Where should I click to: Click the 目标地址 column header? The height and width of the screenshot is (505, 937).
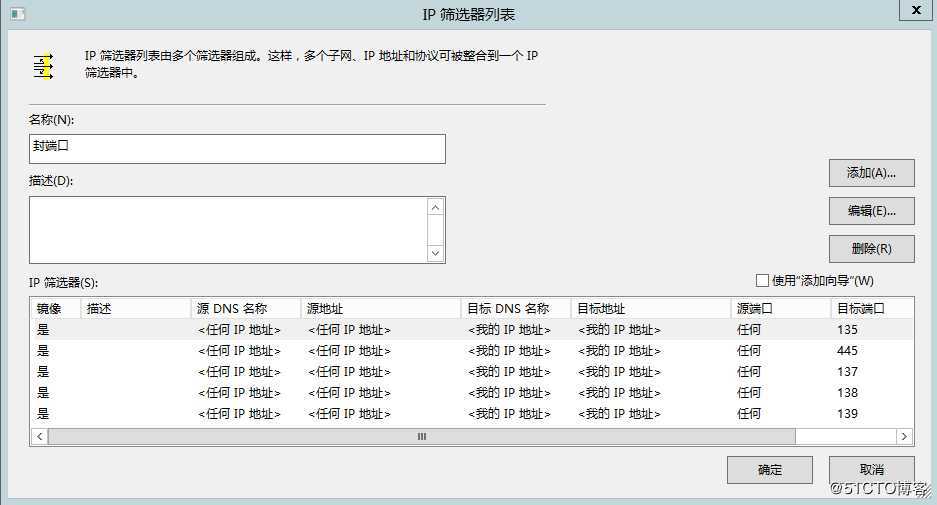[x=650, y=308]
